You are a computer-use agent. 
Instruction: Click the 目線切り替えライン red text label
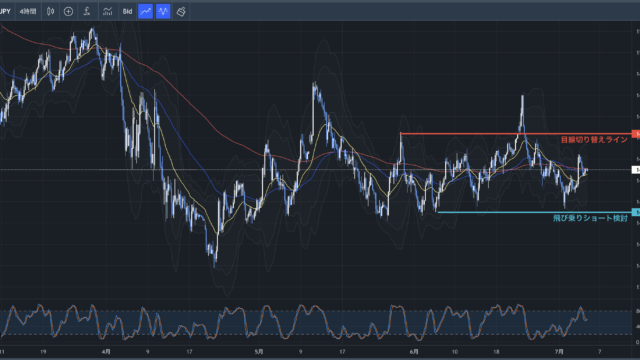(594, 140)
